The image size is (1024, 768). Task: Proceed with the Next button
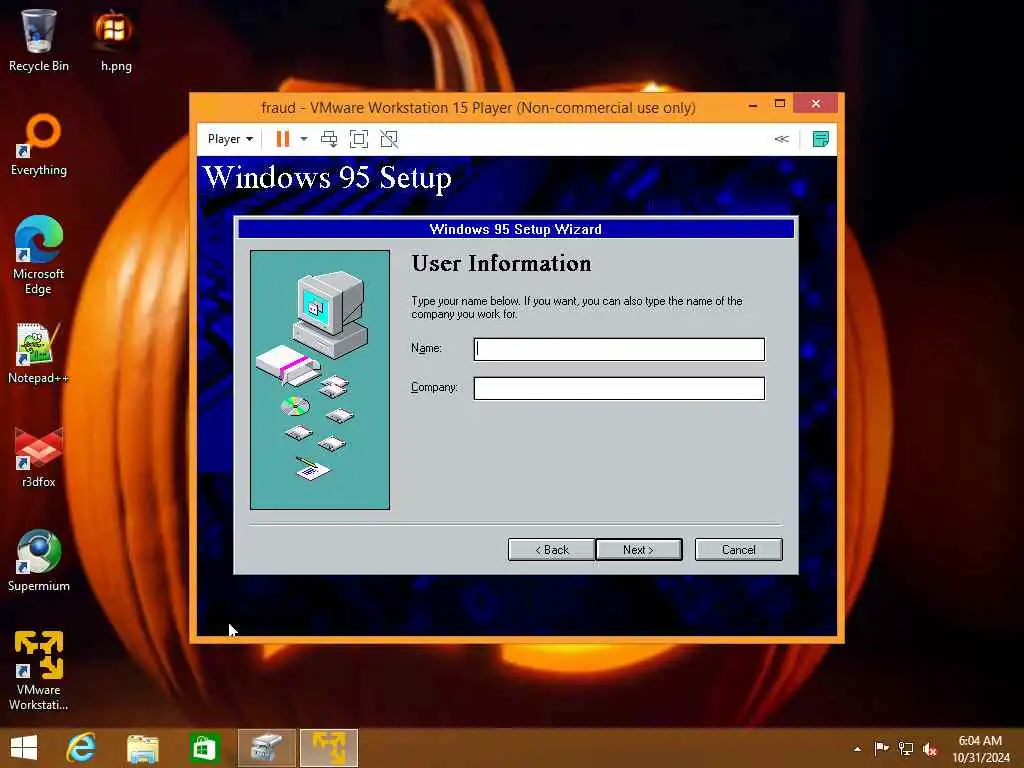[639, 550]
